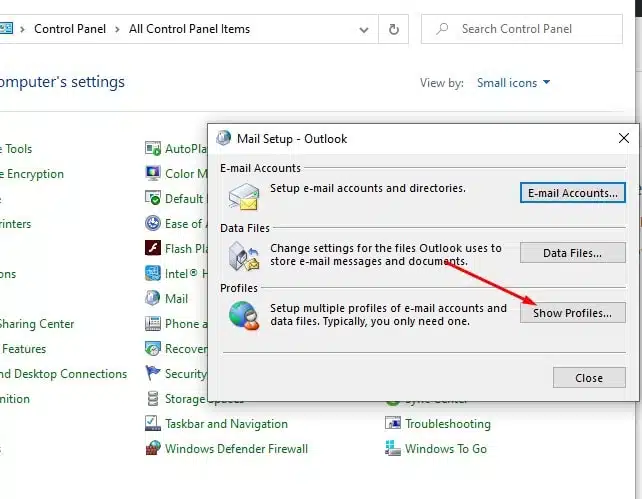Click the Windows Defender Firewall icon
Screen dimensions: 642x499
coord(153,448)
